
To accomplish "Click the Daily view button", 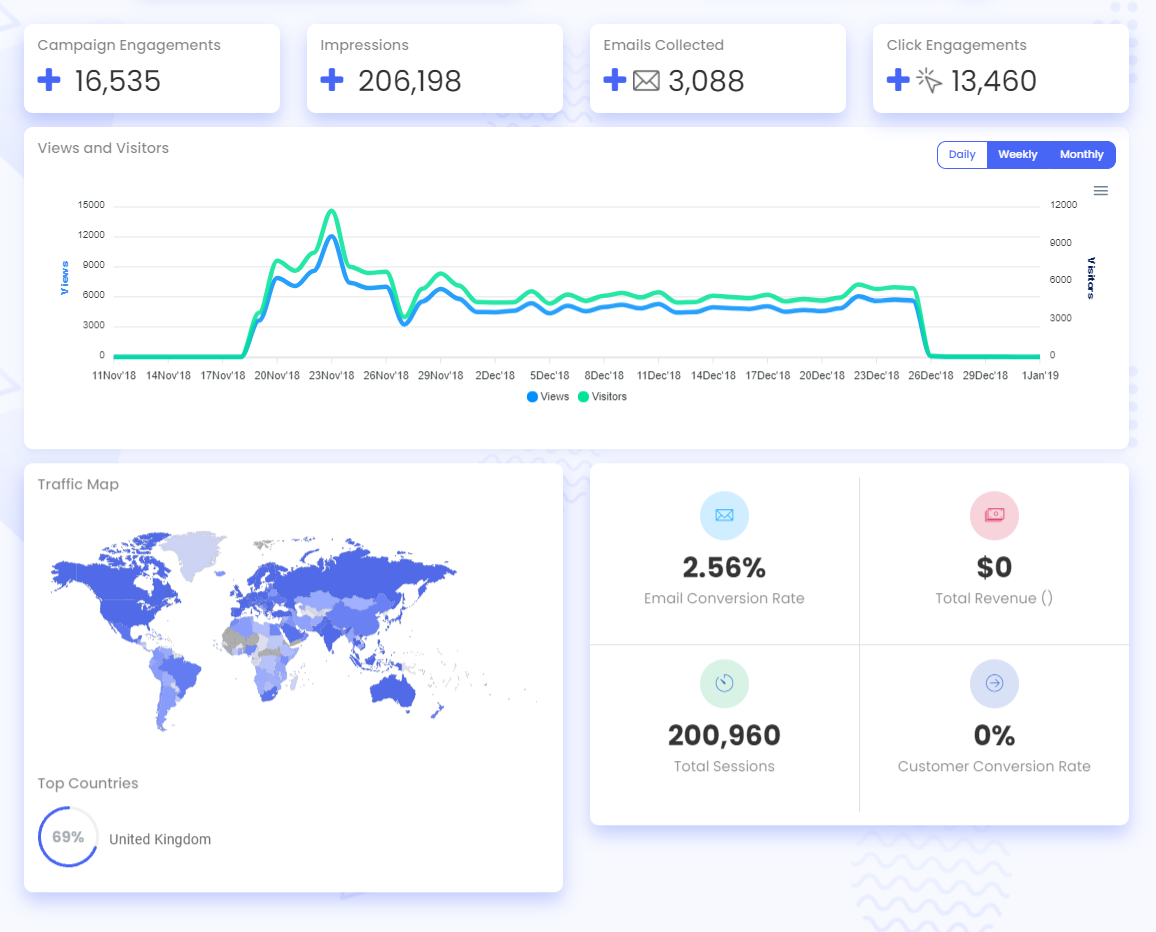I will [962, 154].
